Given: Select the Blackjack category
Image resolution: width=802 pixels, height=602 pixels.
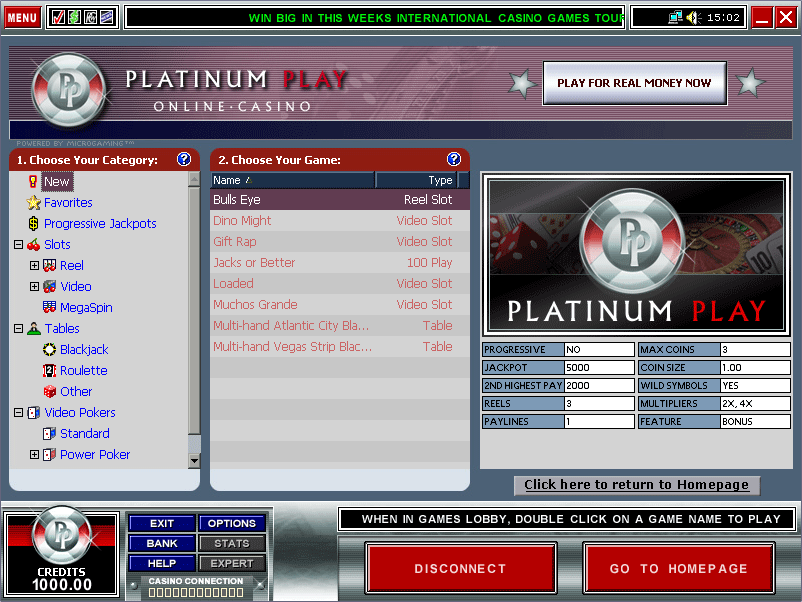Looking at the screenshot, I should (x=84, y=349).
